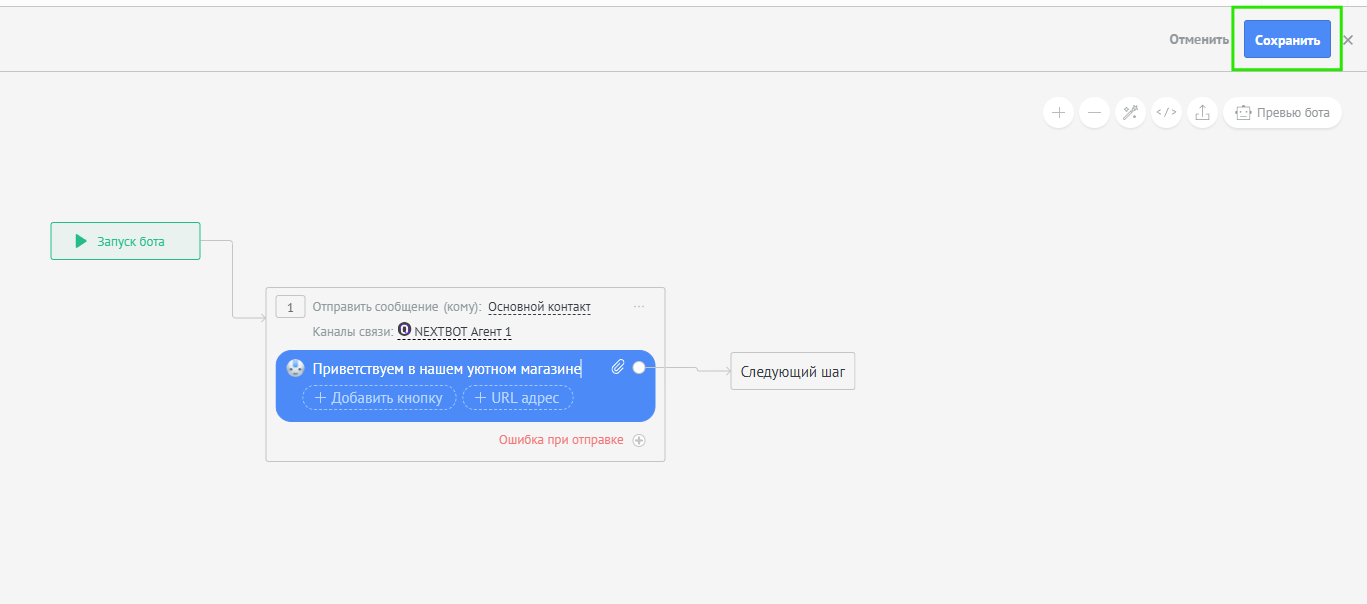Open Превью бота preview
The width and height of the screenshot is (1367, 604).
point(1283,113)
